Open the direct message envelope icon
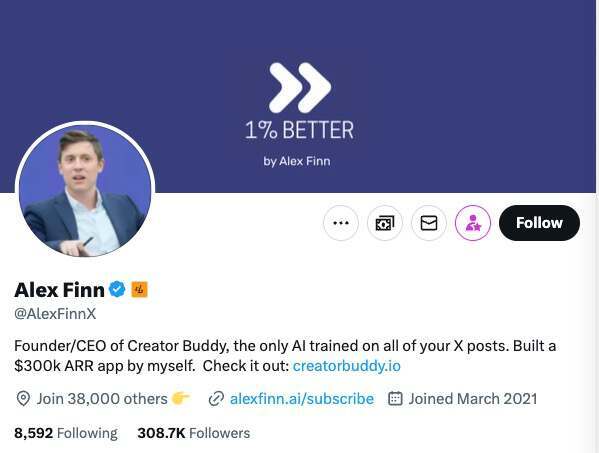The image size is (599, 453). tap(429, 223)
